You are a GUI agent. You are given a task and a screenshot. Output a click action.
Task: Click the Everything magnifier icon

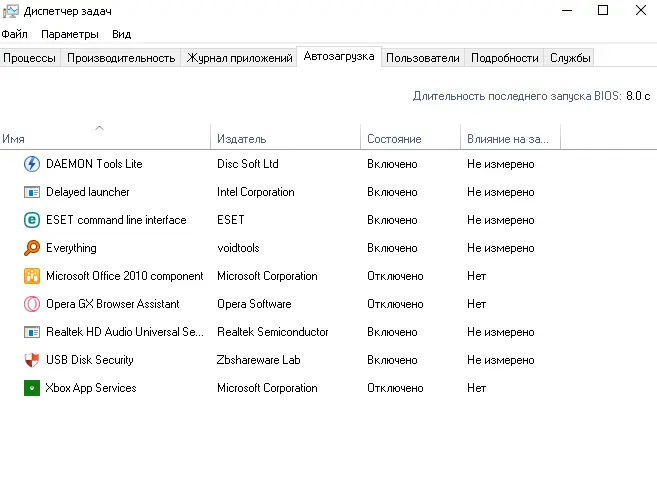[x=32, y=248]
